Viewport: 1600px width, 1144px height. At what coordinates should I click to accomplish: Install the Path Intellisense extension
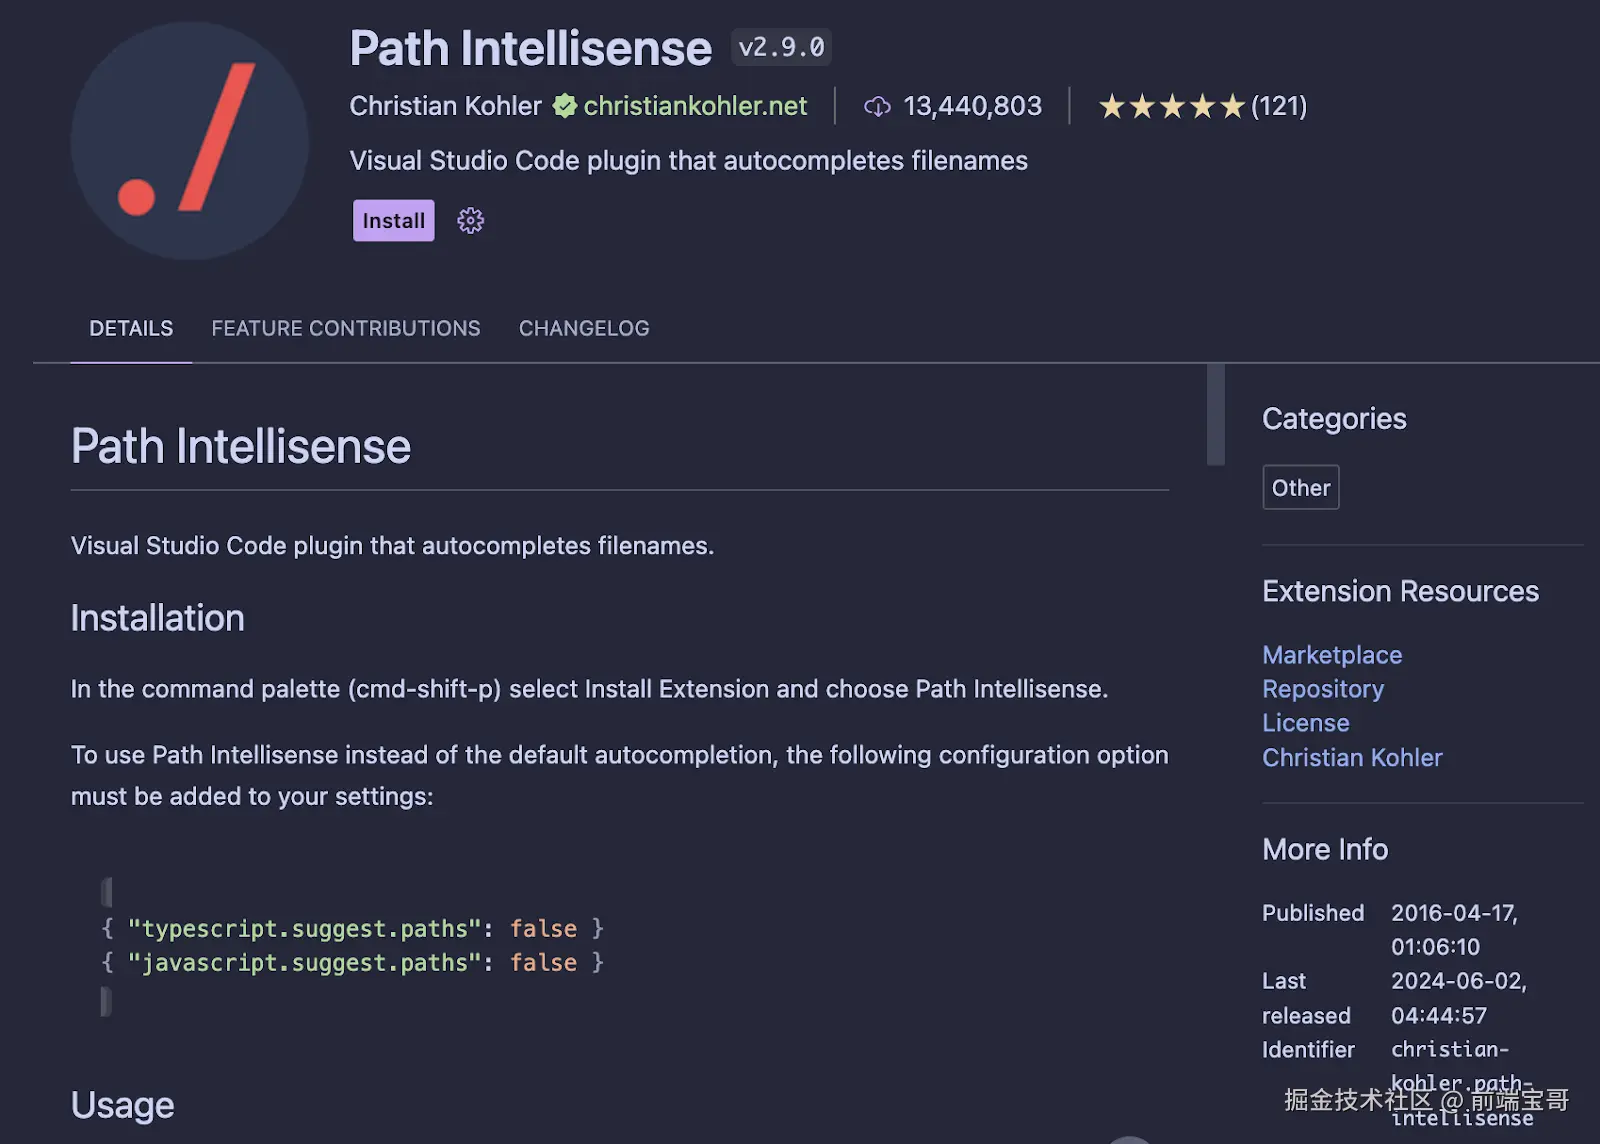click(393, 221)
